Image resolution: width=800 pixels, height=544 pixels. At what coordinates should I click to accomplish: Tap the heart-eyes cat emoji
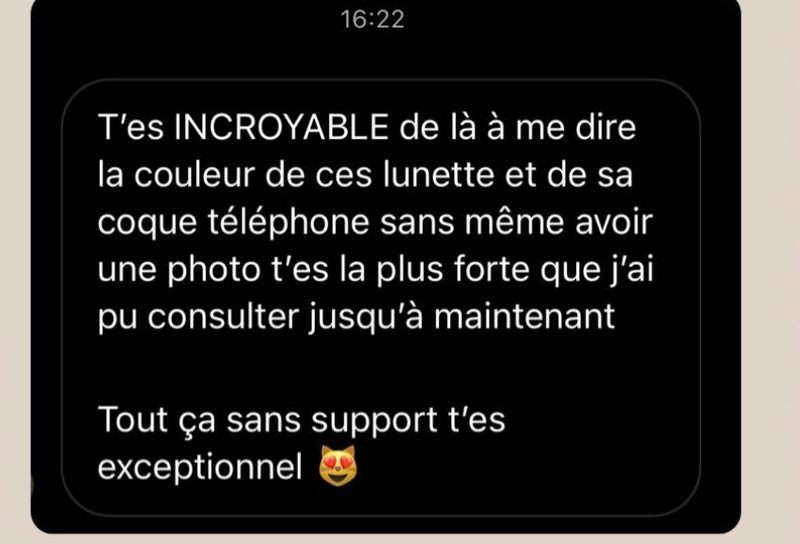click(338, 465)
